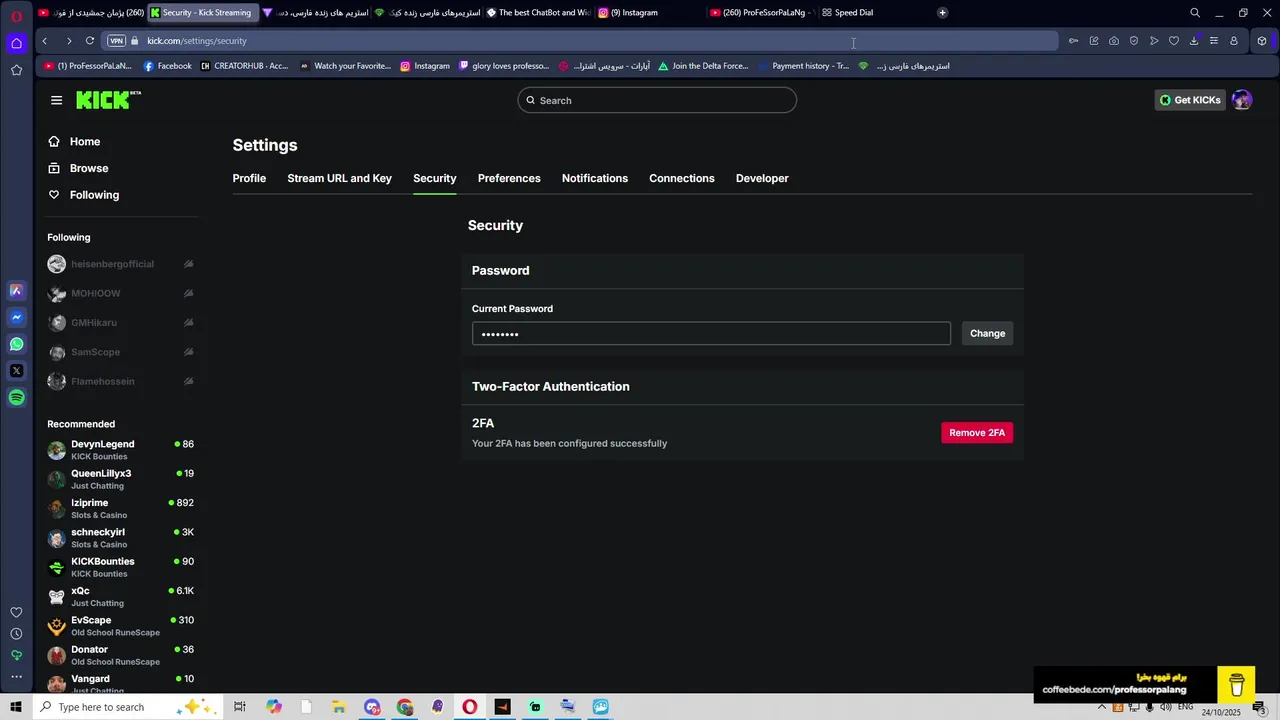Open Windows Start menu
Viewport: 1280px width, 720px height.
point(16,707)
